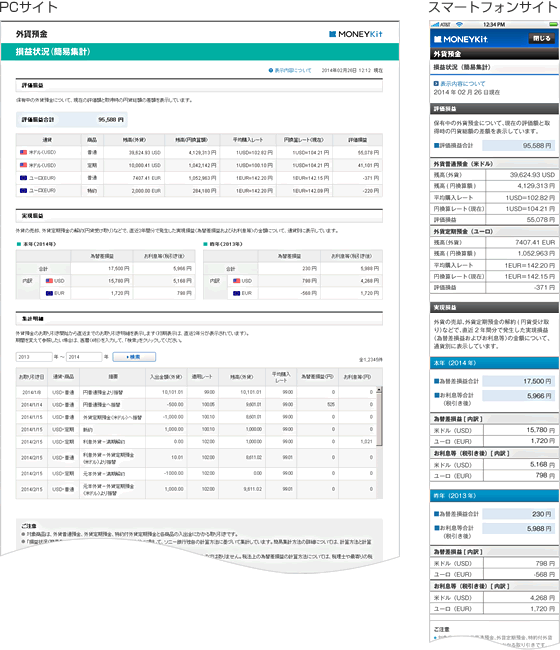Tap the 1USD=102.82 円 rate on the smartphone

point(530,198)
